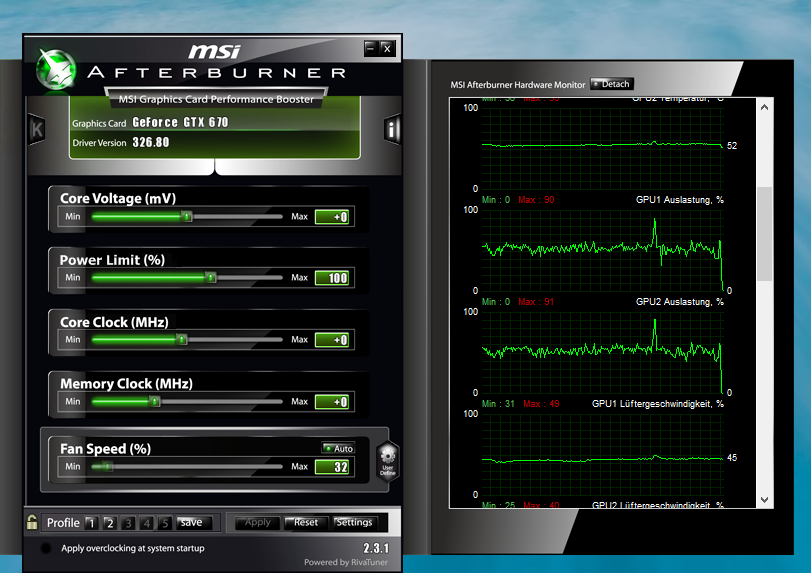Click the Power Limit slider handle

pos(211,278)
